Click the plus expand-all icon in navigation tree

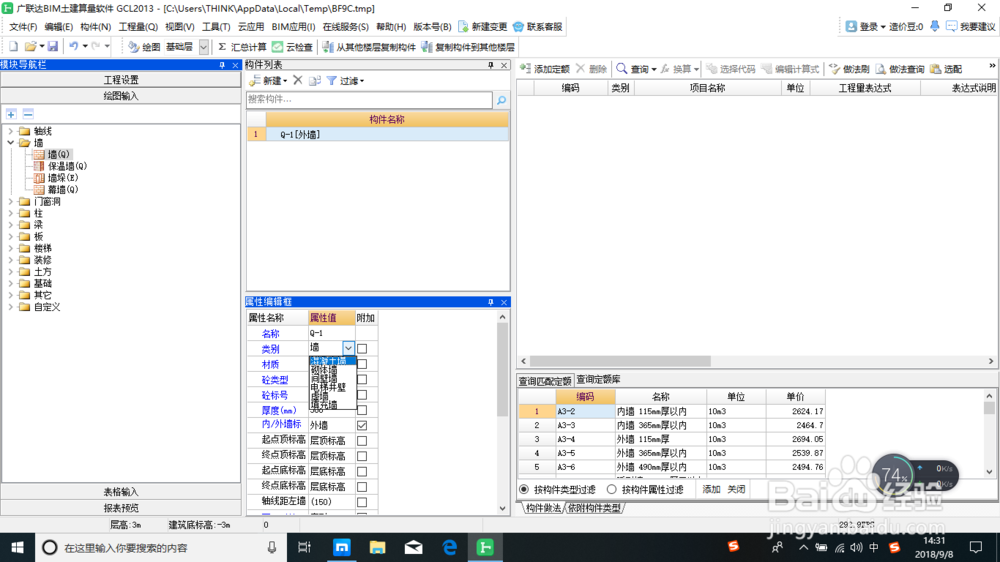[11, 114]
